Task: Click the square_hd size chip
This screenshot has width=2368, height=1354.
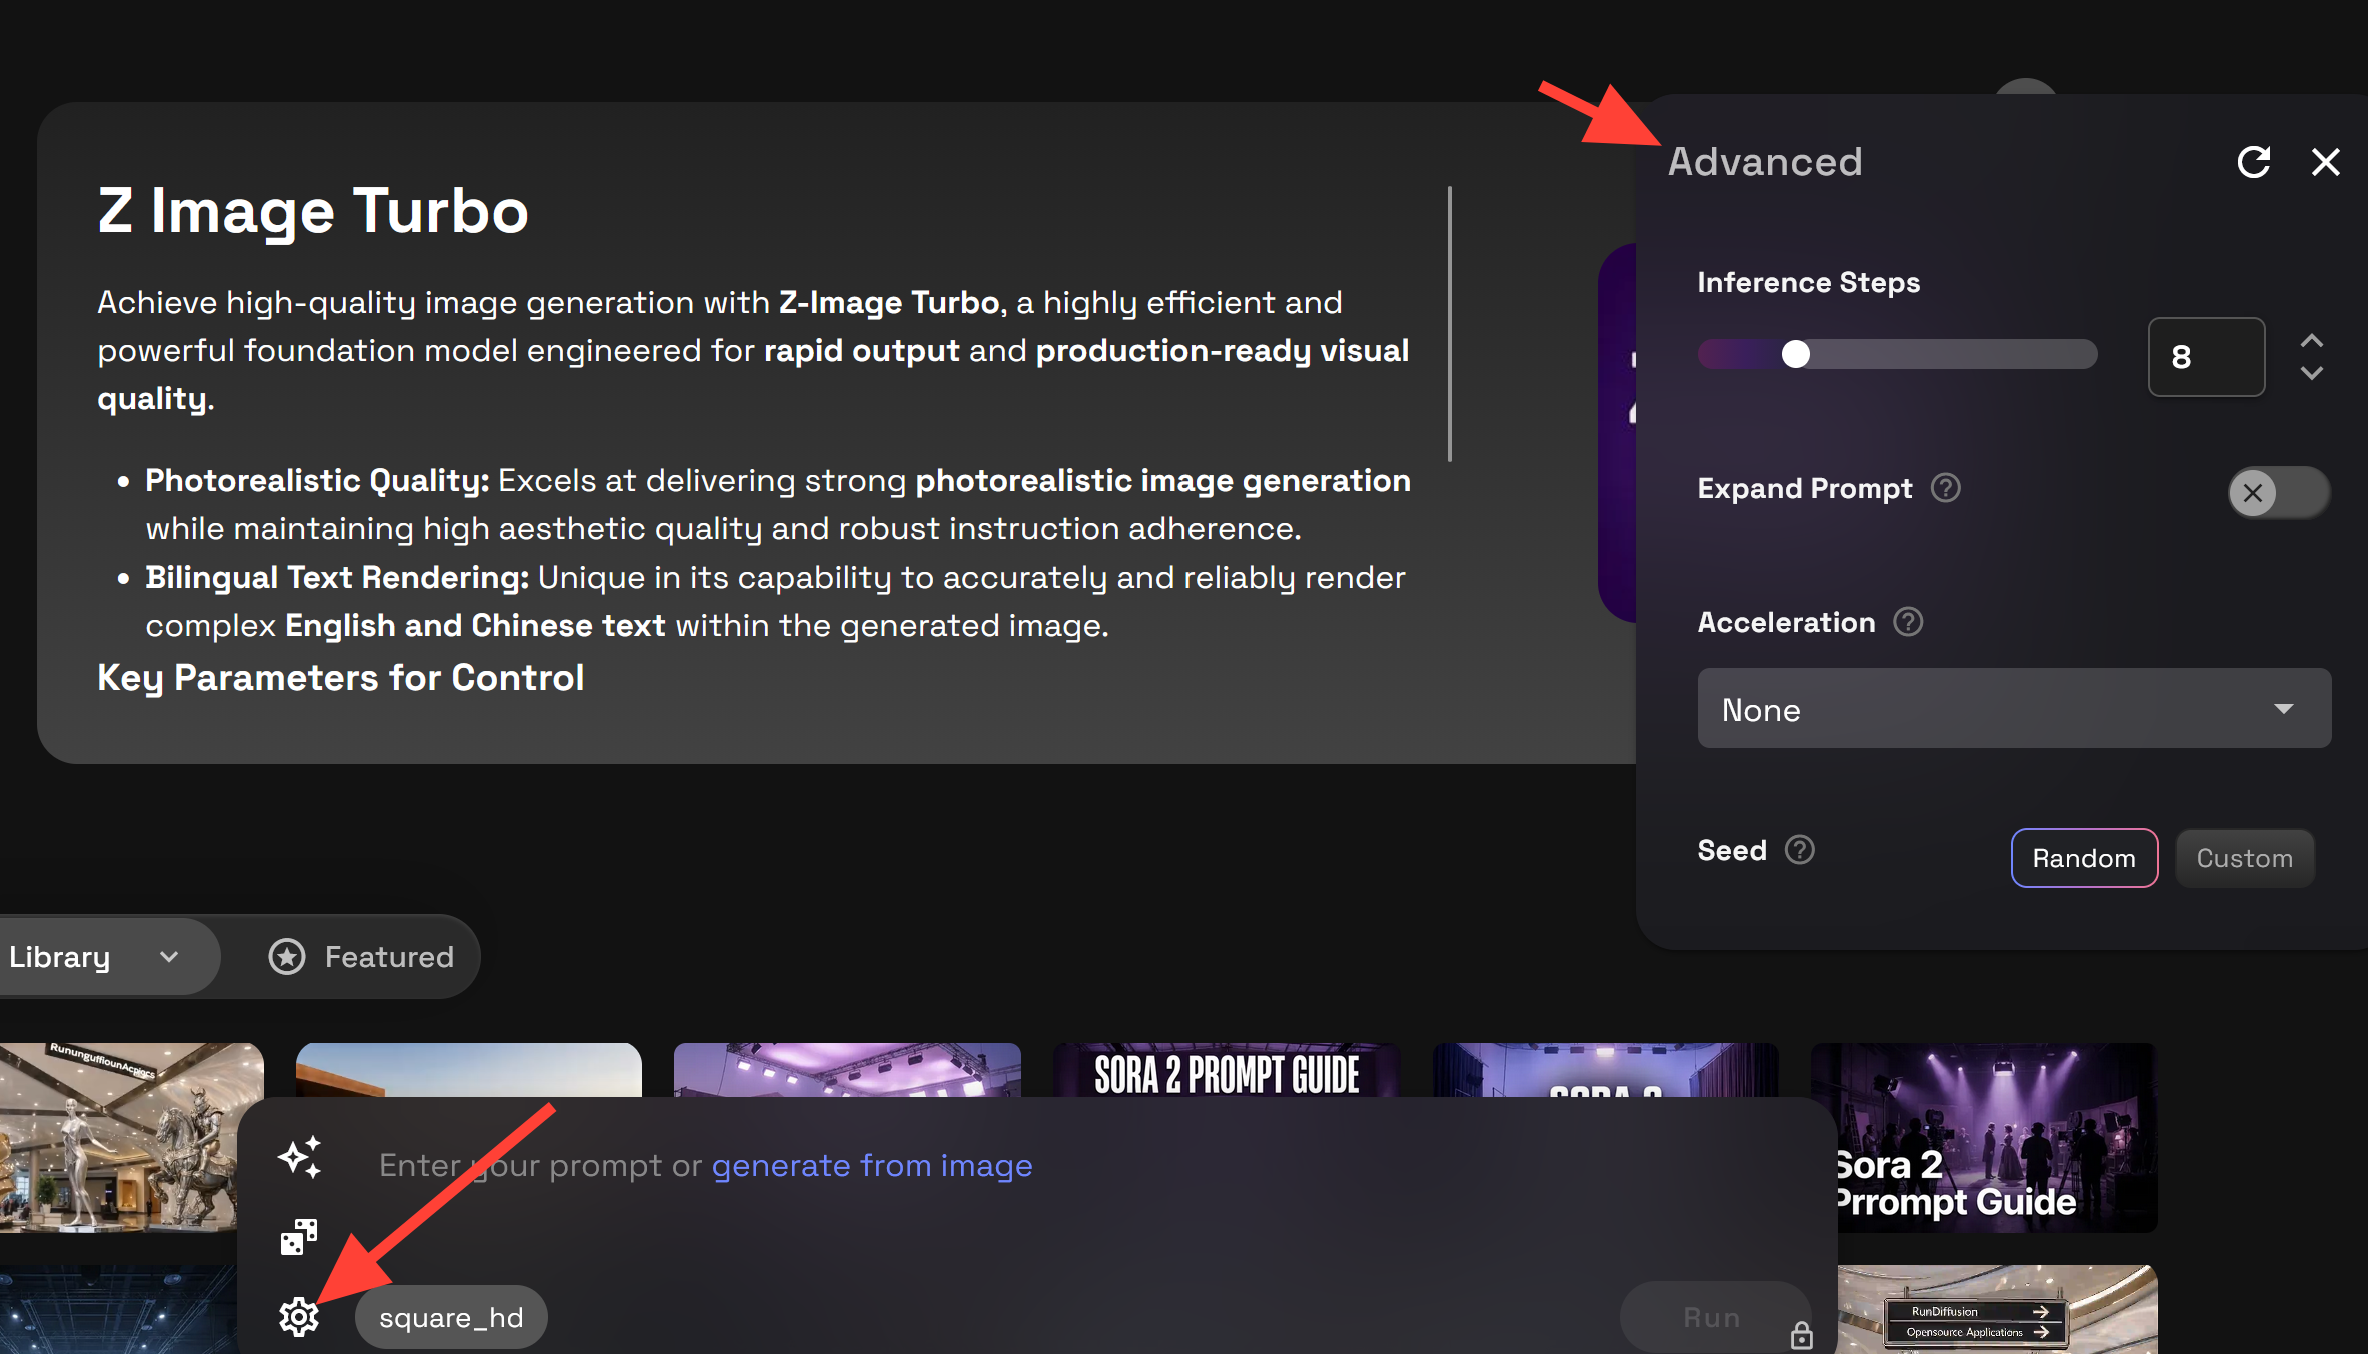Action: tap(451, 1317)
